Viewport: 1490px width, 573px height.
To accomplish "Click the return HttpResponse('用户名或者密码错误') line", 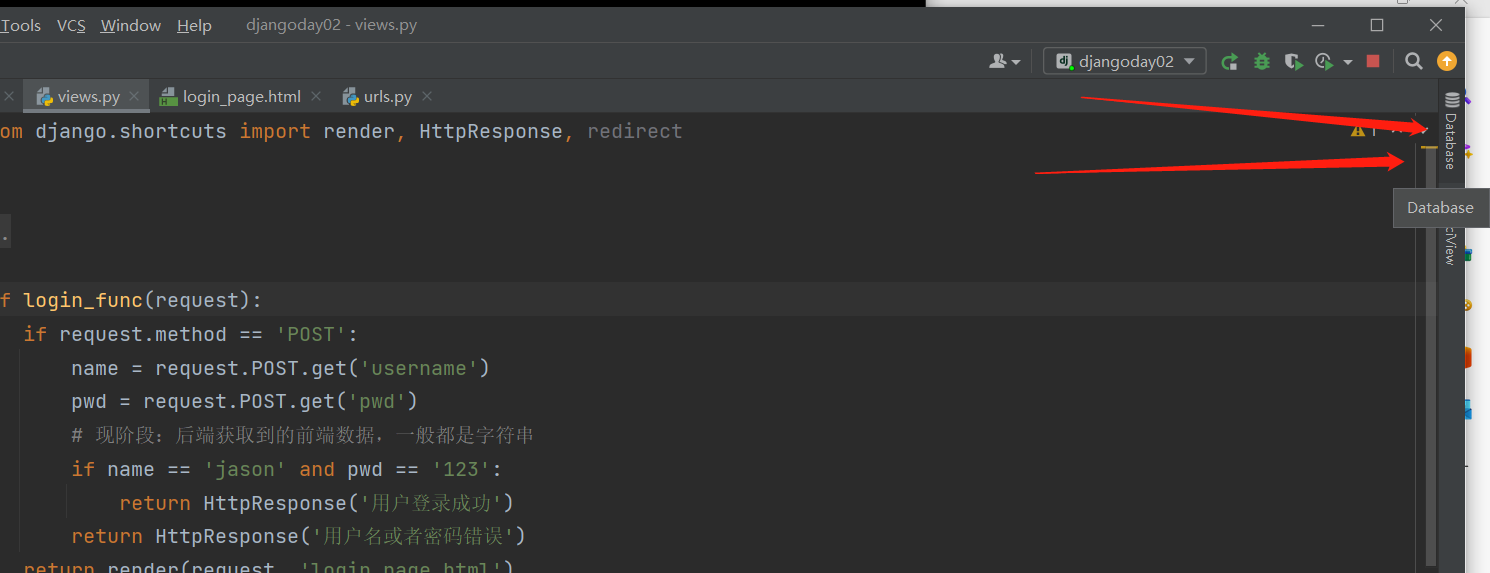I will pos(299,537).
